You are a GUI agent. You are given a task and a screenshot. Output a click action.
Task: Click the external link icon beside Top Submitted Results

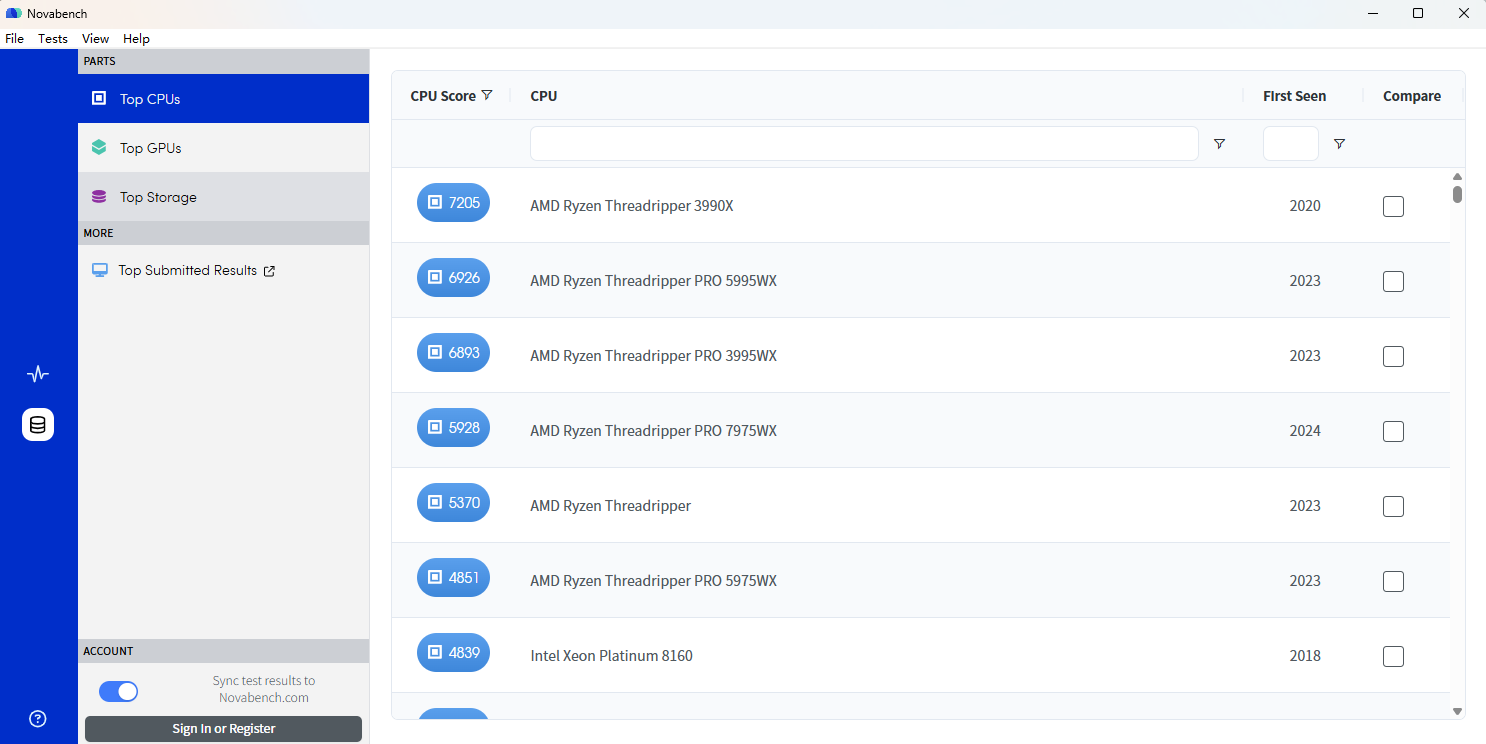click(x=269, y=271)
